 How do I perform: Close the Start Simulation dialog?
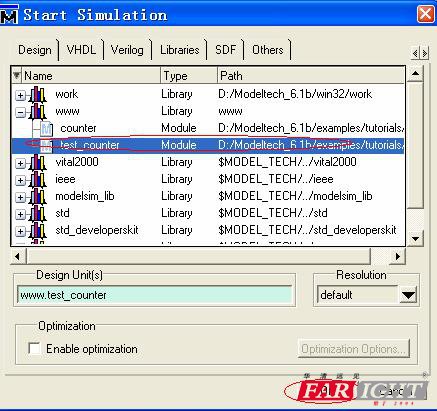[426, 14]
